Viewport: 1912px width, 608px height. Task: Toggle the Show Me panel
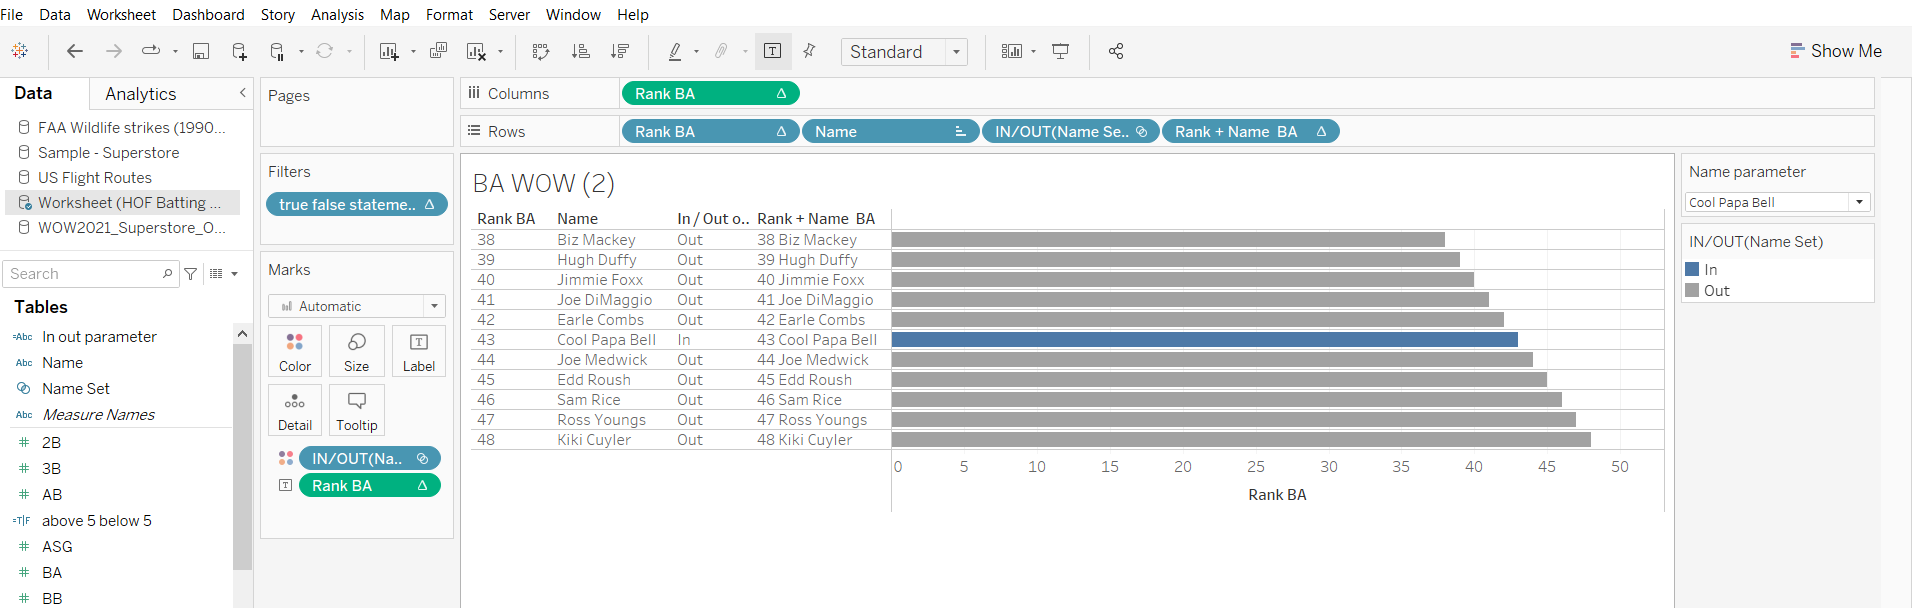pyautogui.click(x=1836, y=51)
